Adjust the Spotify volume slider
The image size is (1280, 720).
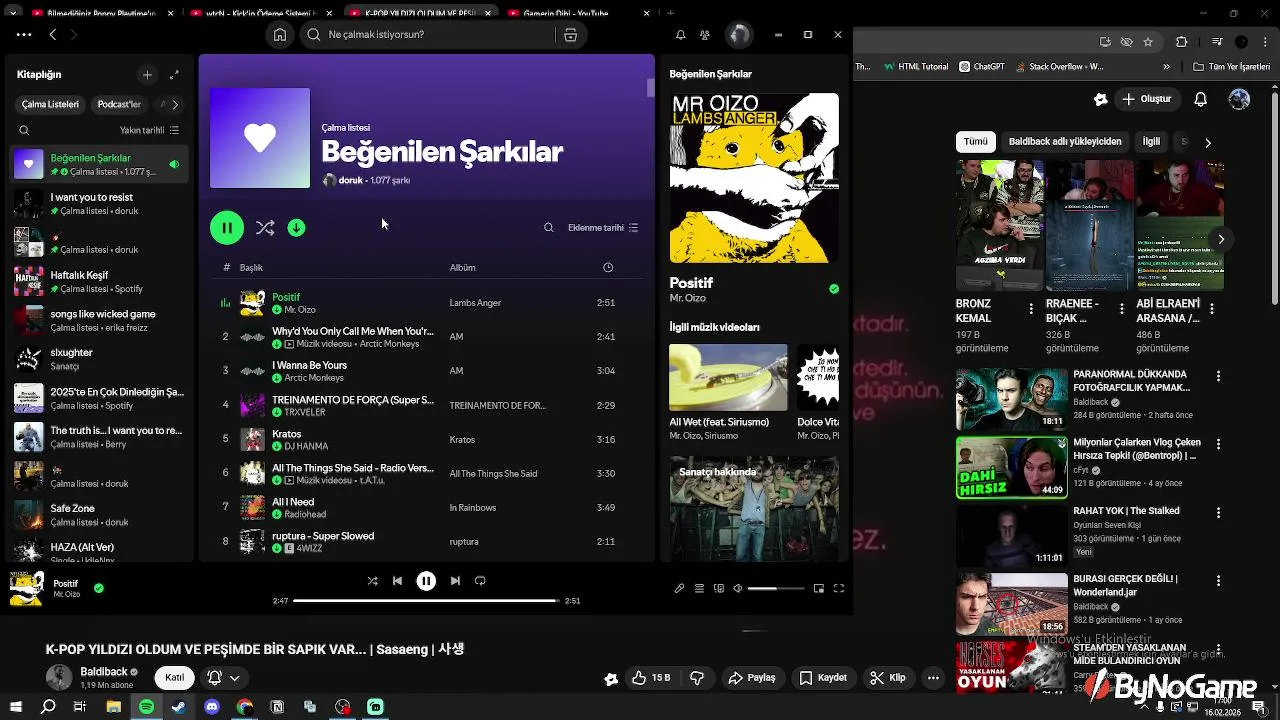776,589
